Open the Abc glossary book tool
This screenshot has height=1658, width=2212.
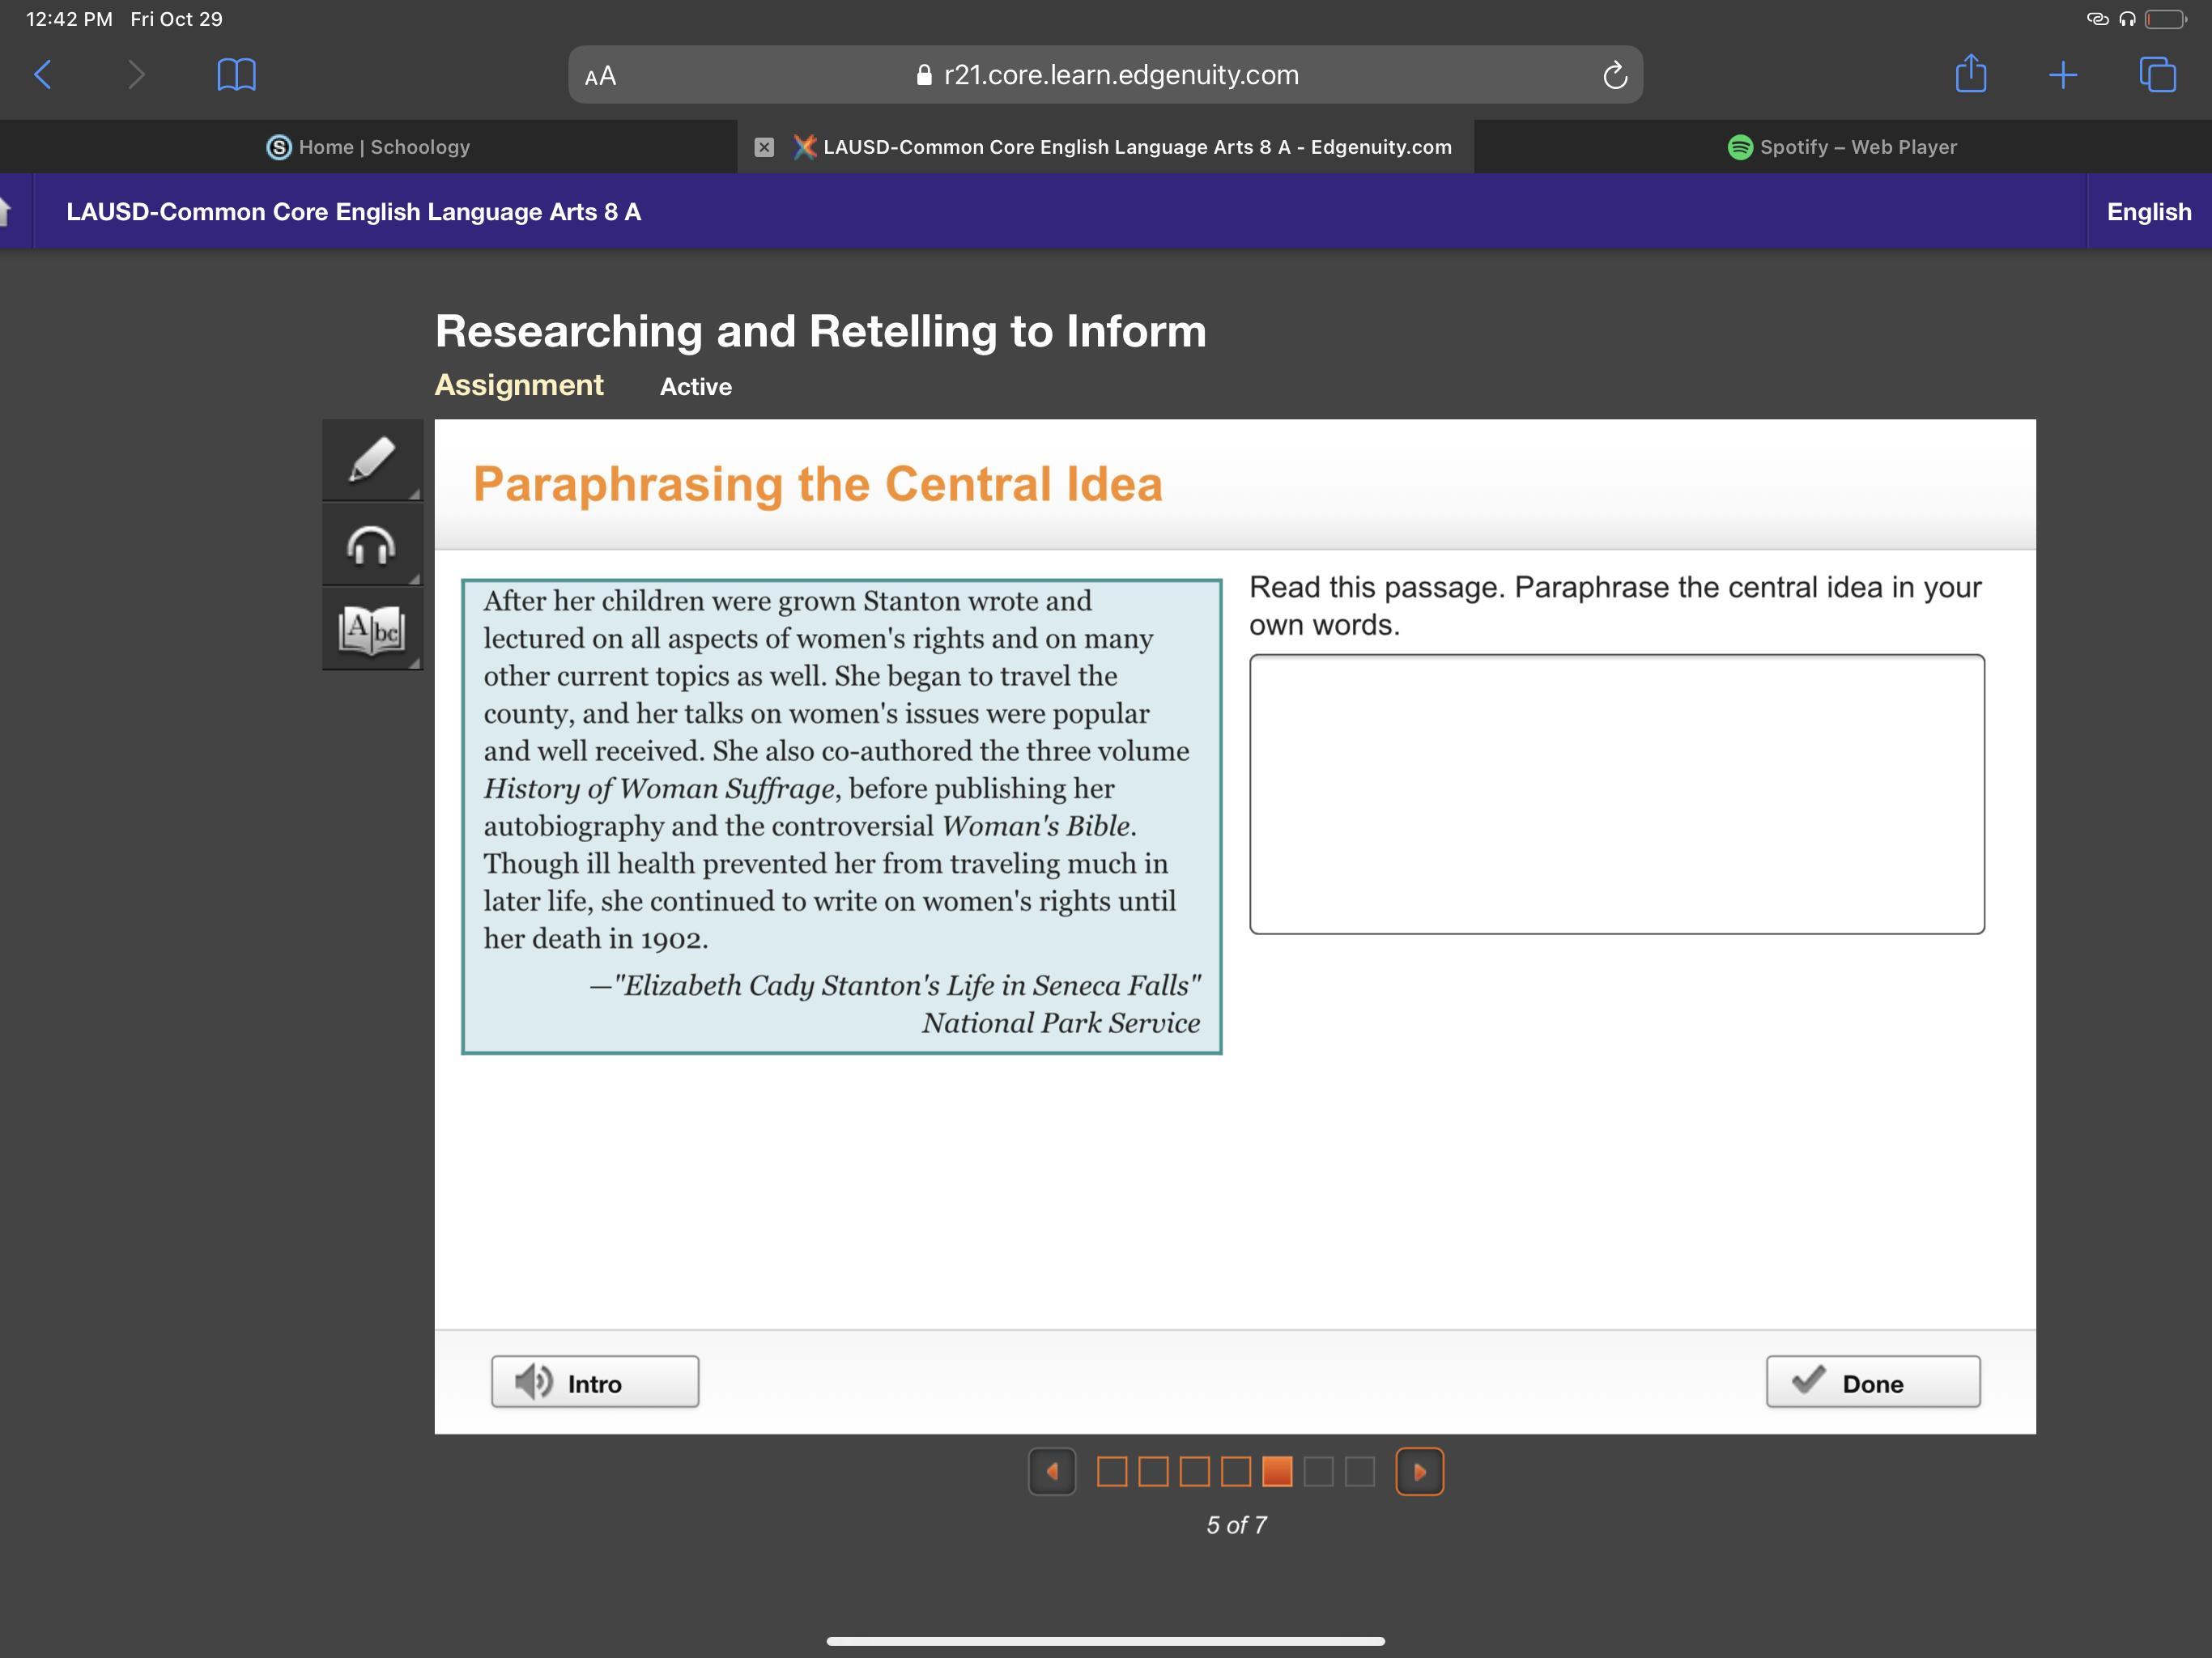[x=372, y=629]
